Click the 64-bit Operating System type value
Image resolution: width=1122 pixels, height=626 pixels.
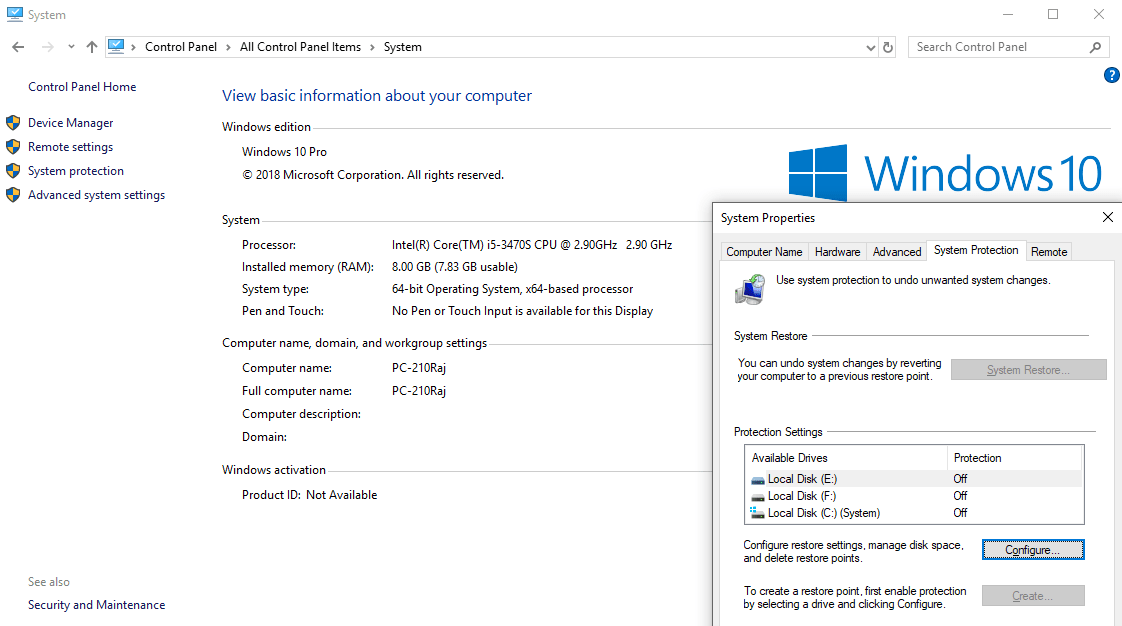click(512, 289)
